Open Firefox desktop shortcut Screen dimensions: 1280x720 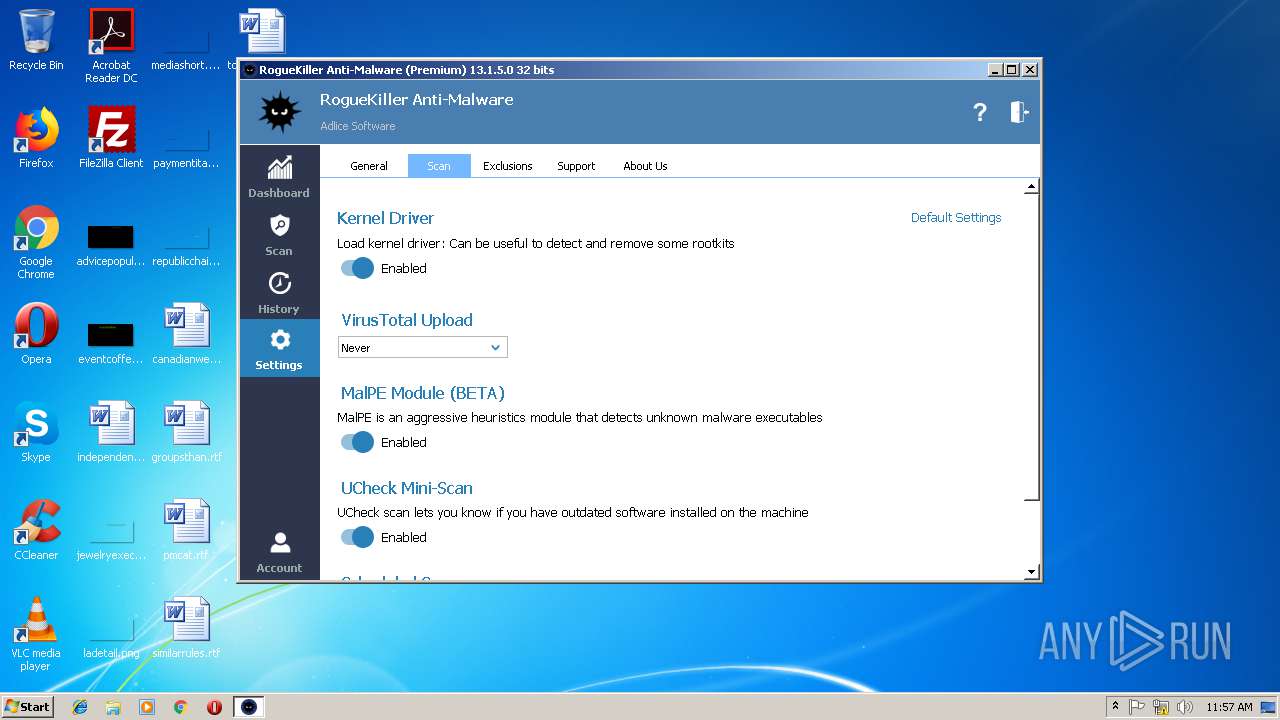coord(36,138)
